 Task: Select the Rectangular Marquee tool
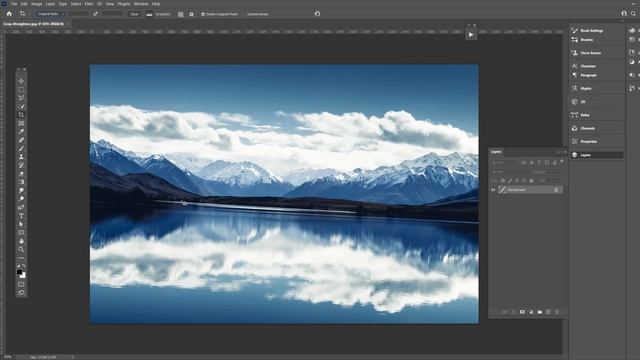click(21, 89)
